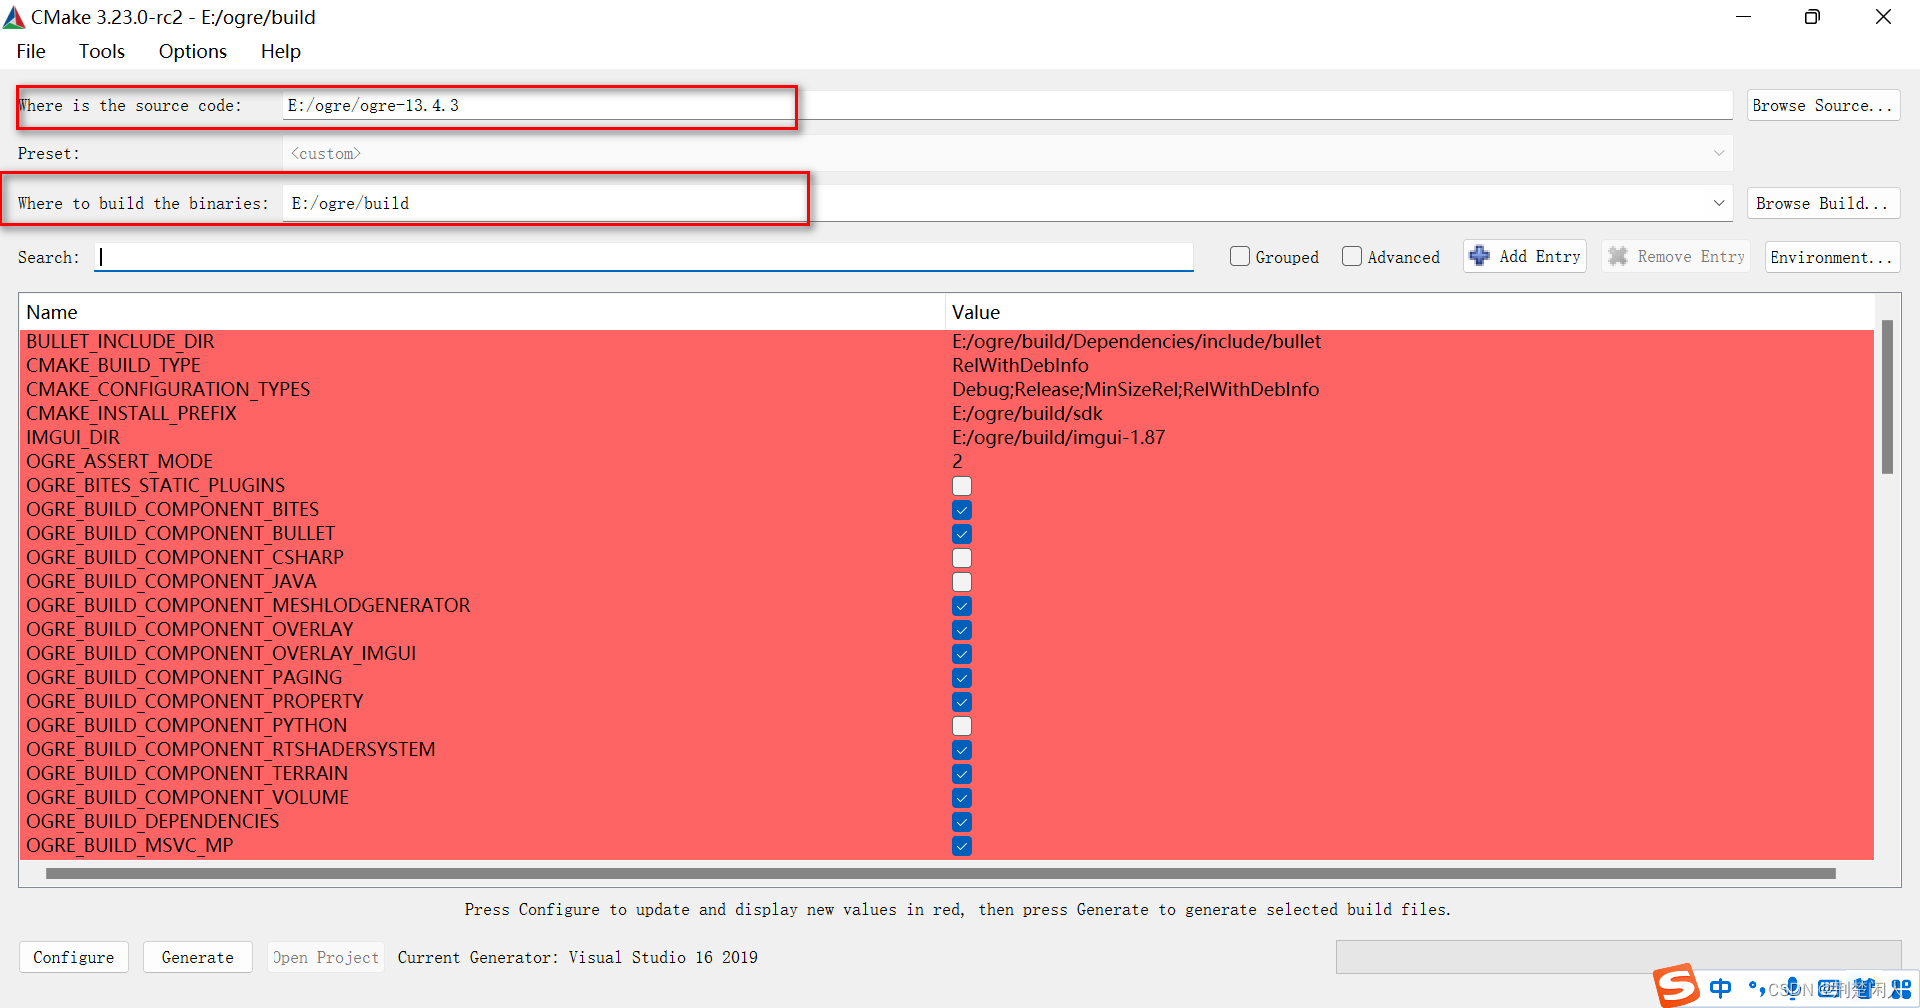The height and width of the screenshot is (1008, 1920).
Task: Uncheck OGRE_BUILD_COMPONENT_PROPERTY
Action: coord(962,702)
